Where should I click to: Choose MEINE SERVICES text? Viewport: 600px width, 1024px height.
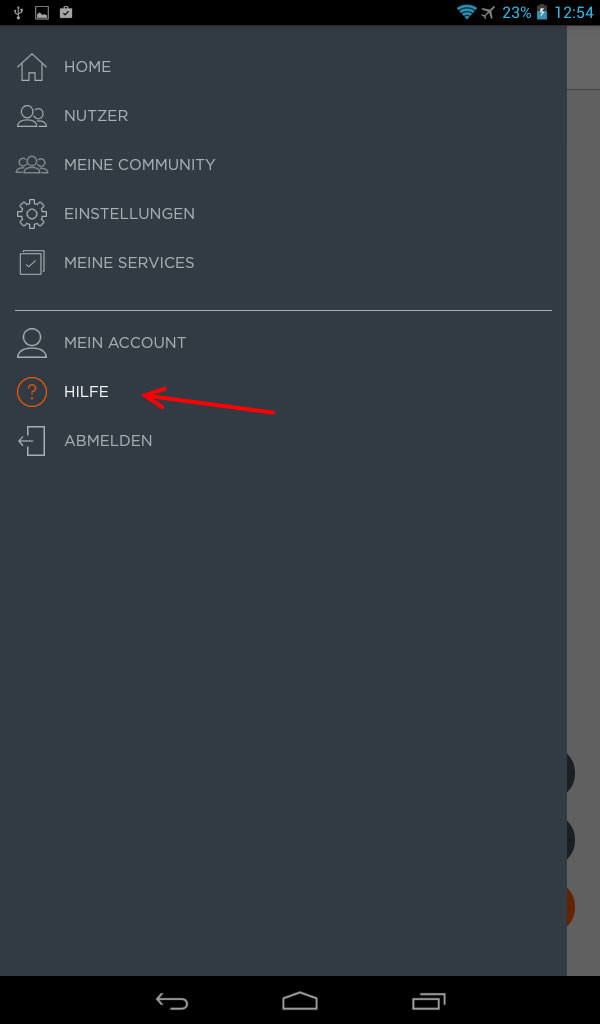click(129, 263)
